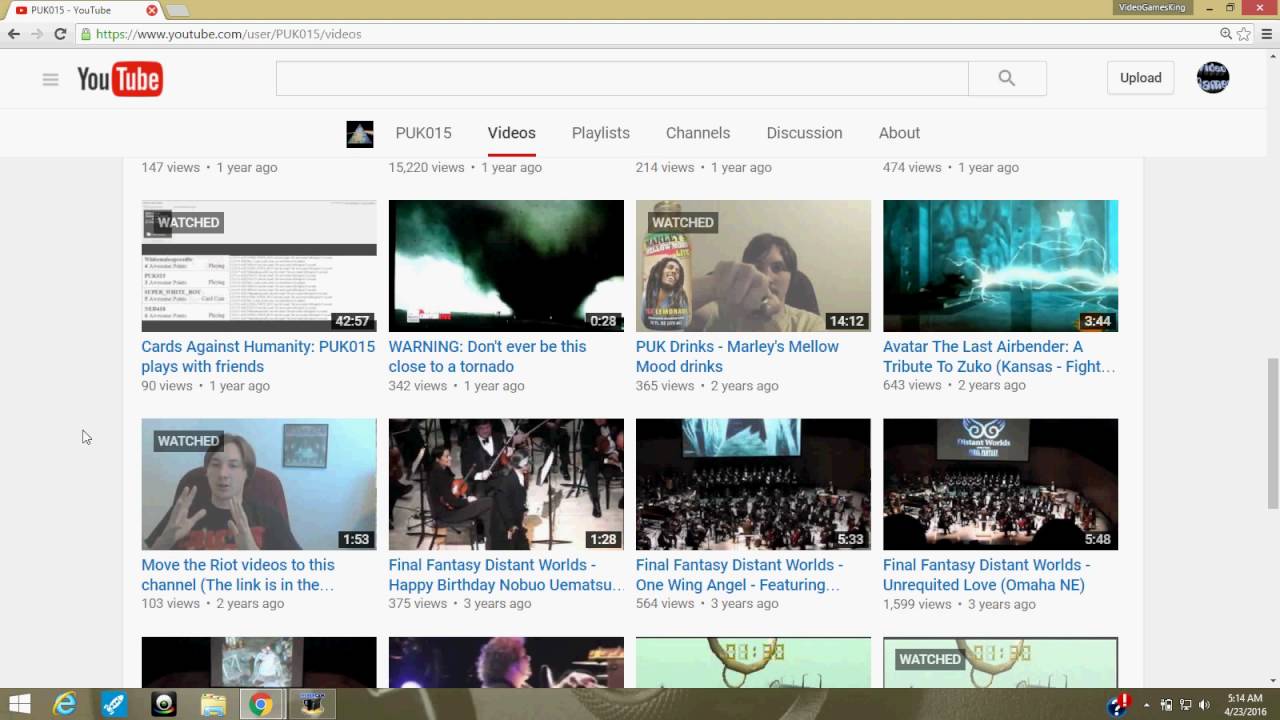Open Unrequited Love concert thumbnail
The height and width of the screenshot is (720, 1280).
tap(1000, 484)
